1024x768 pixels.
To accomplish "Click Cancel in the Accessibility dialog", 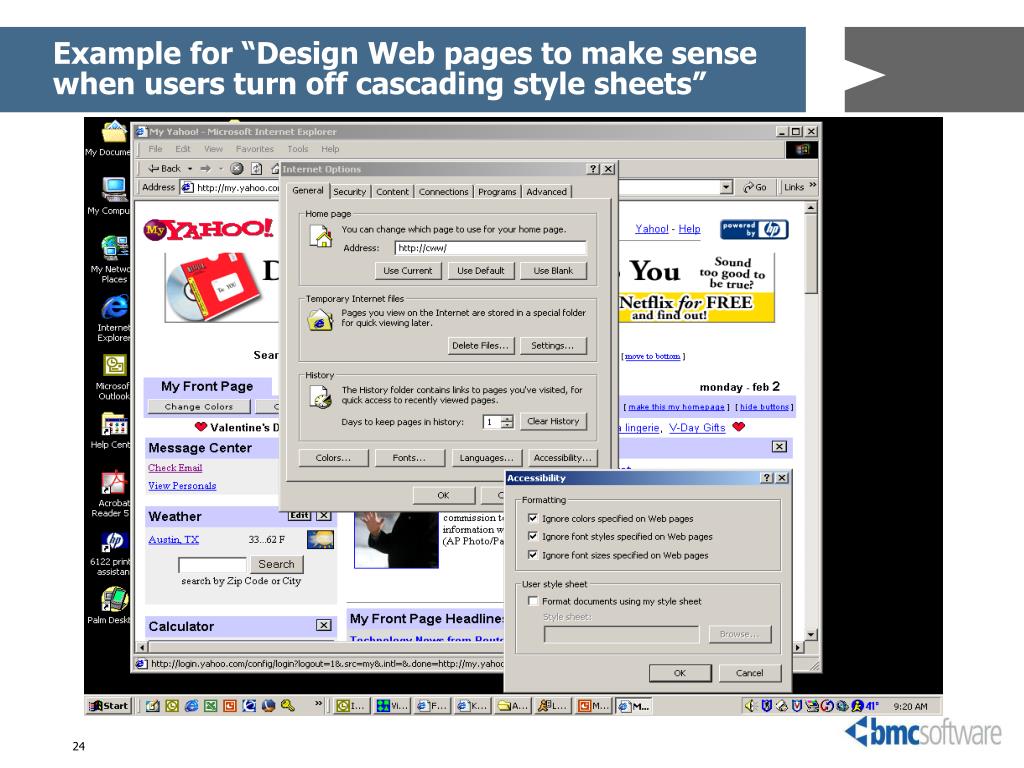I will pyautogui.click(x=749, y=673).
